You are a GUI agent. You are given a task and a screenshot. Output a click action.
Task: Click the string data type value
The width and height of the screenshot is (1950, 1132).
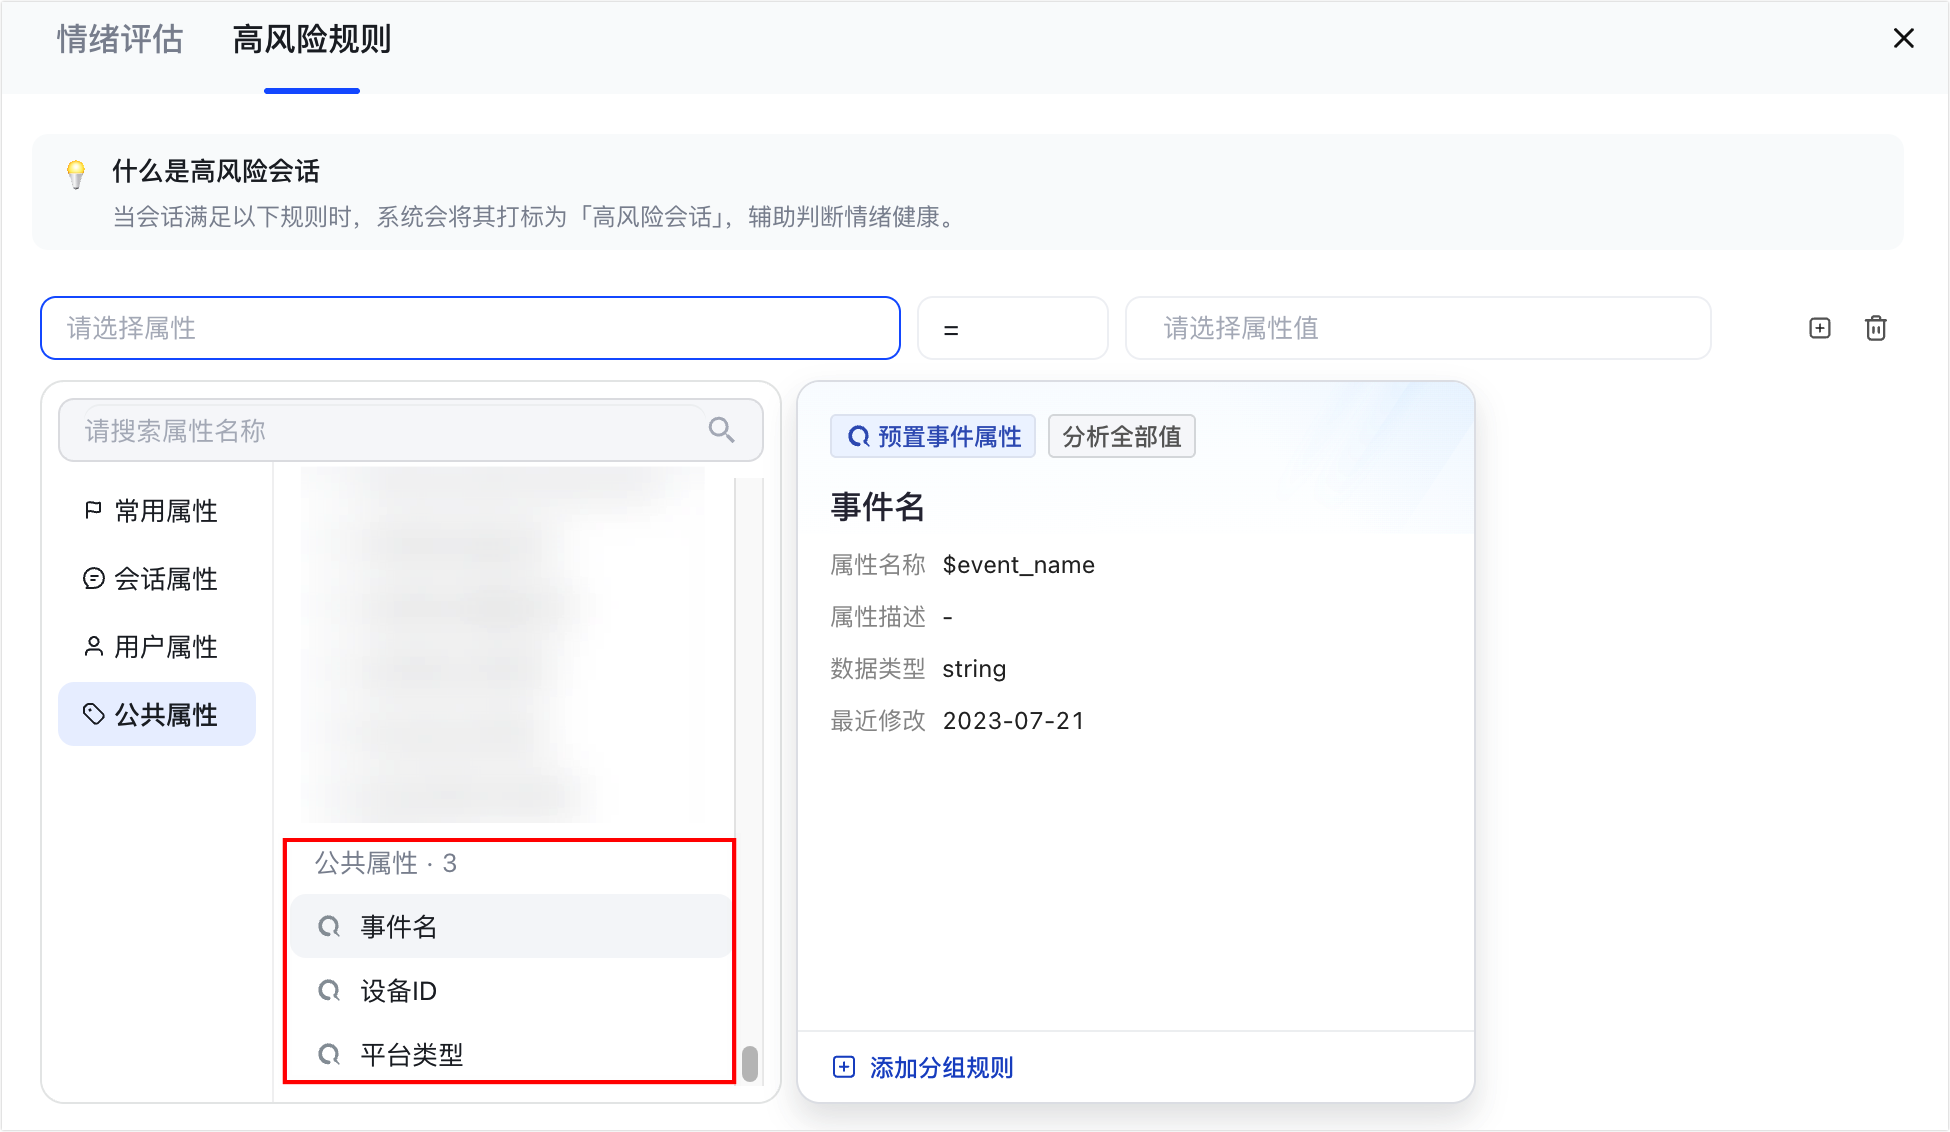(974, 669)
